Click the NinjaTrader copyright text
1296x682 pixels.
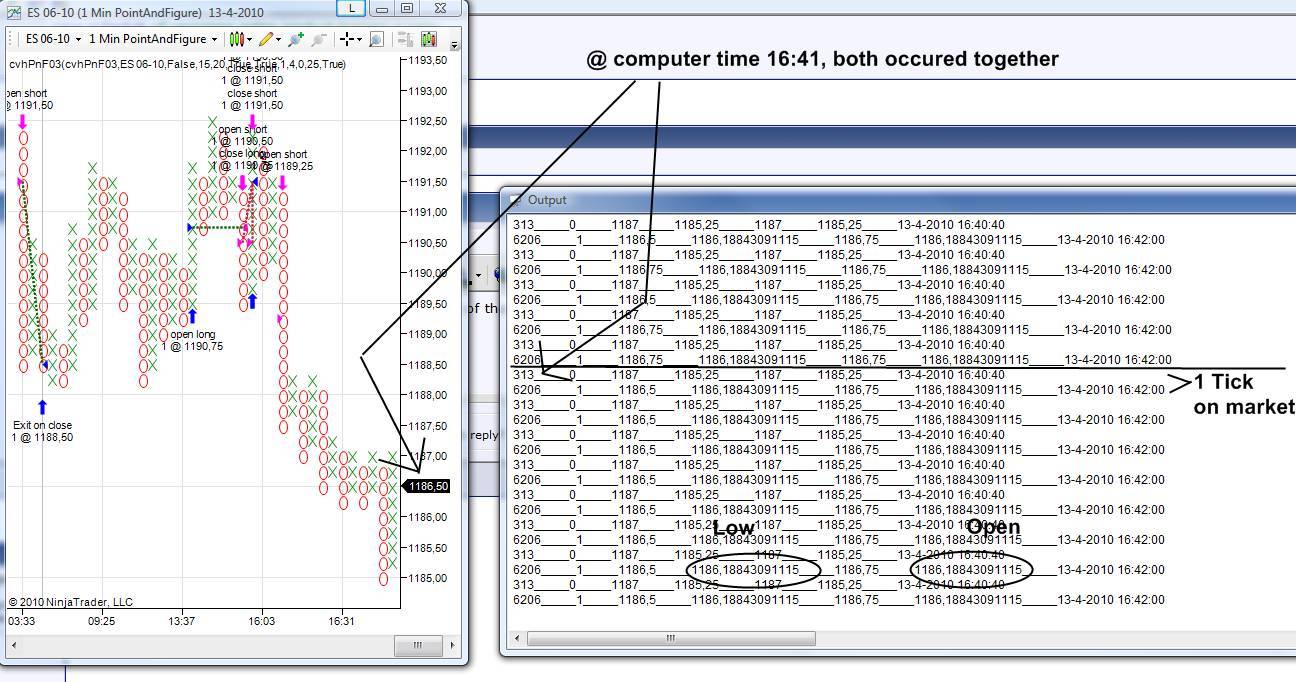(70, 602)
